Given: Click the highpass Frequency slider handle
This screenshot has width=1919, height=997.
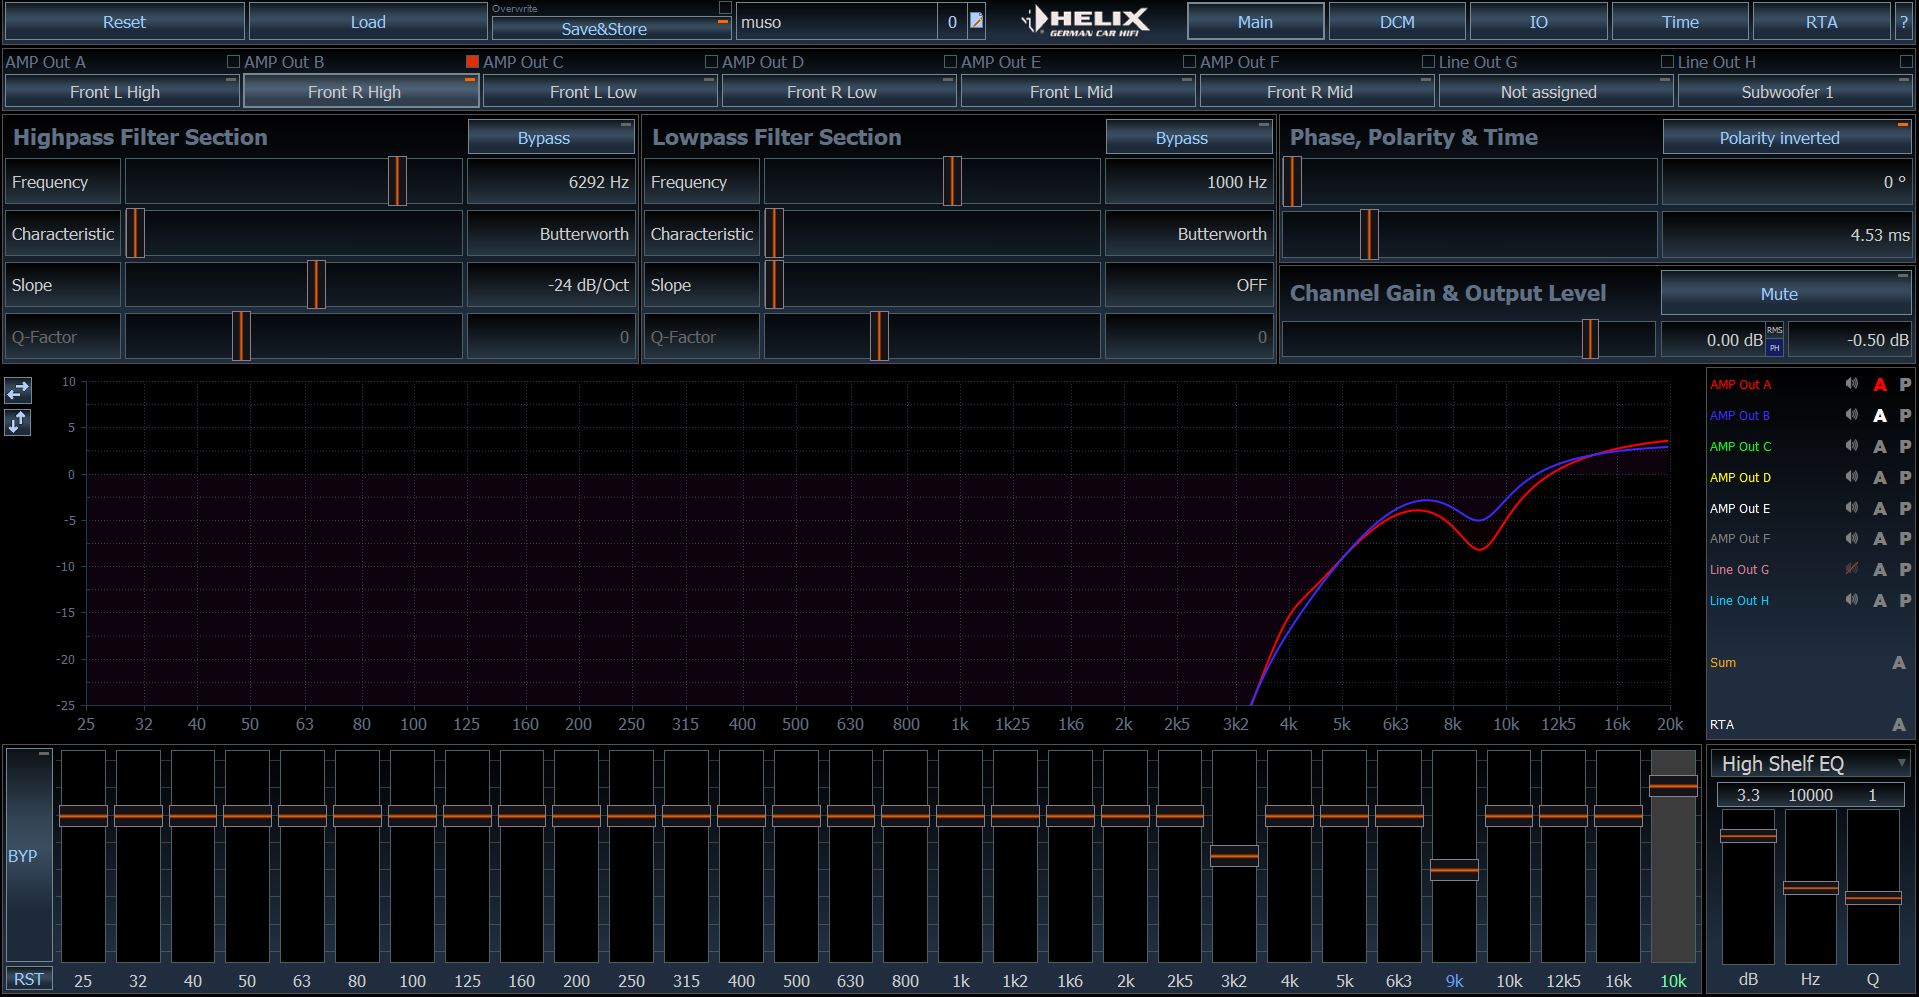Looking at the screenshot, I should point(397,182).
